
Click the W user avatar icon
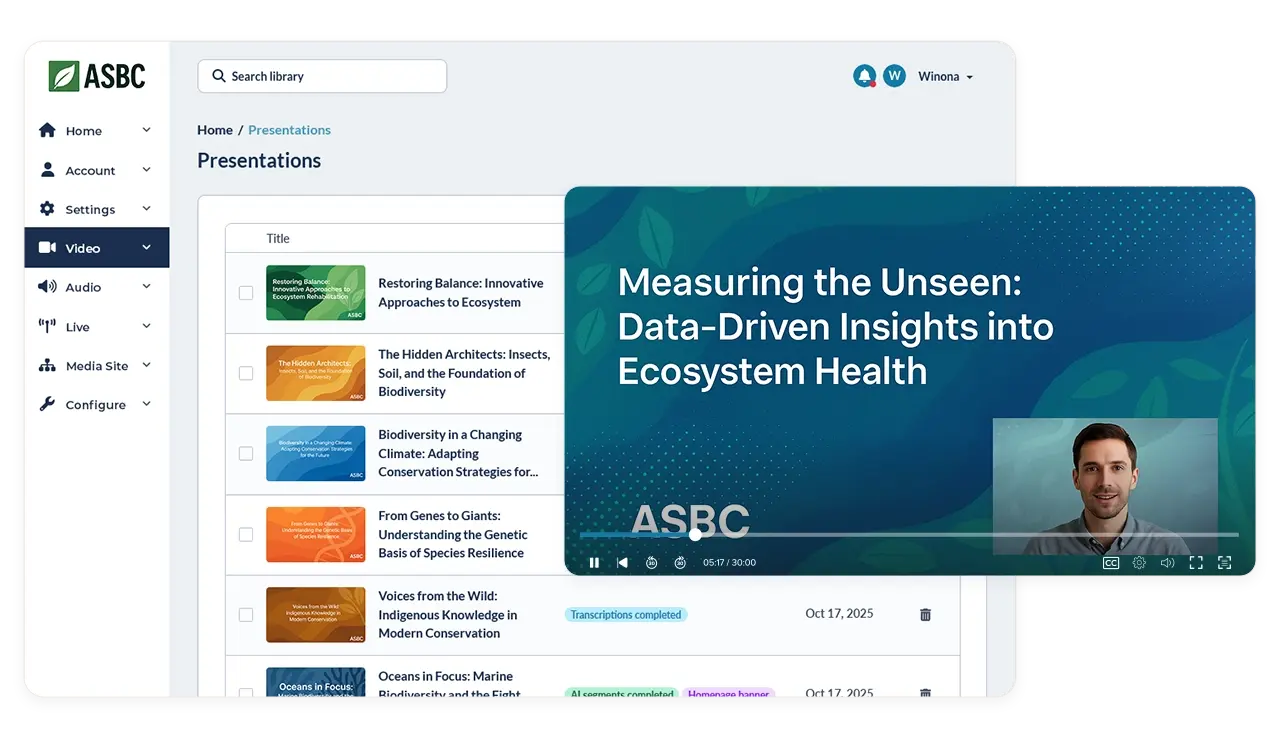coord(894,76)
